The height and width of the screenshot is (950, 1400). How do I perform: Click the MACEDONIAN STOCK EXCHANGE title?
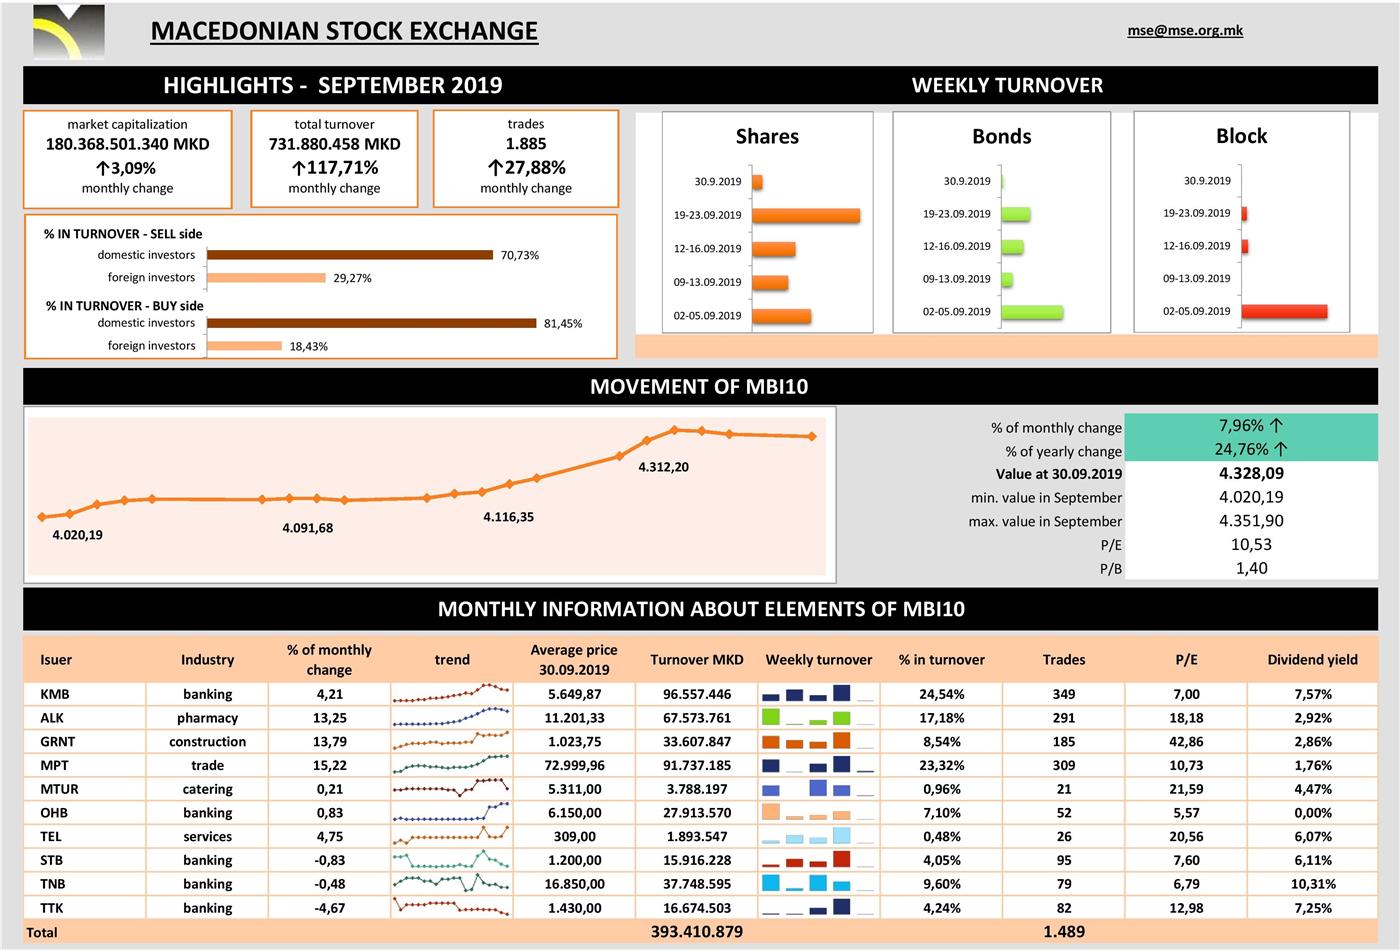(344, 31)
